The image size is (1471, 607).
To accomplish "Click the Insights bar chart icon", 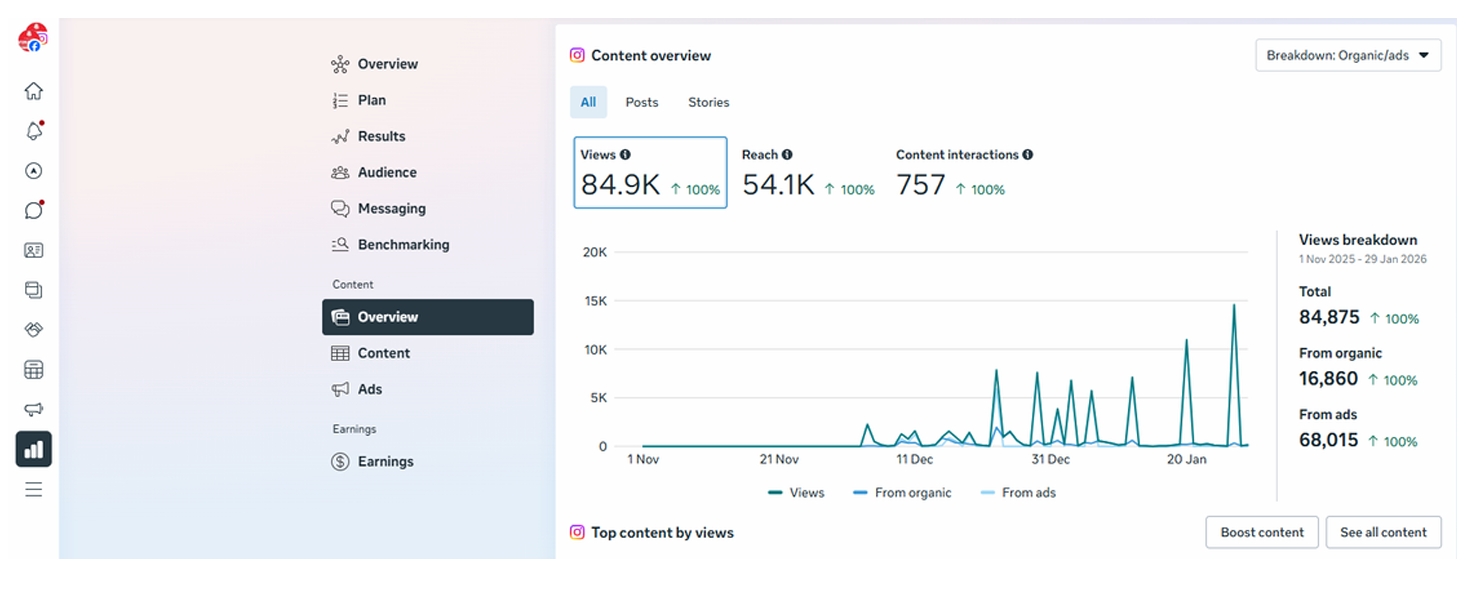I will click(33, 449).
